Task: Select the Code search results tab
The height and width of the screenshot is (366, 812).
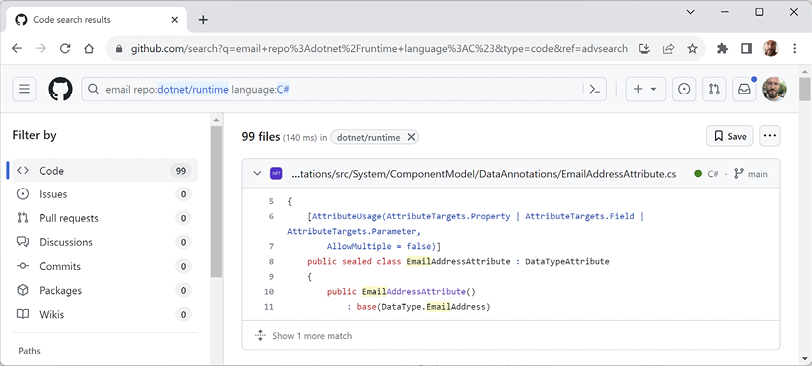Action: coord(97,20)
